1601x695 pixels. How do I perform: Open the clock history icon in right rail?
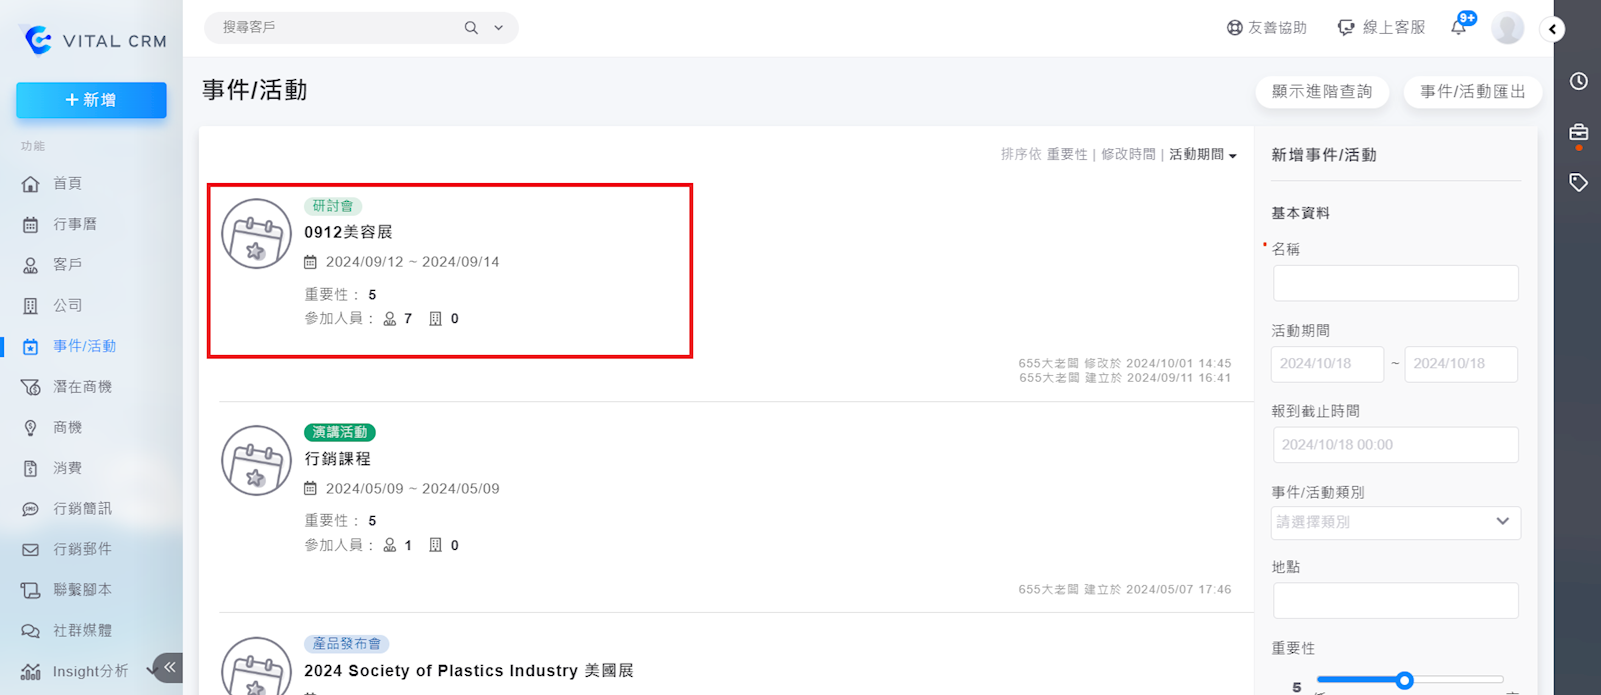[x=1578, y=81]
